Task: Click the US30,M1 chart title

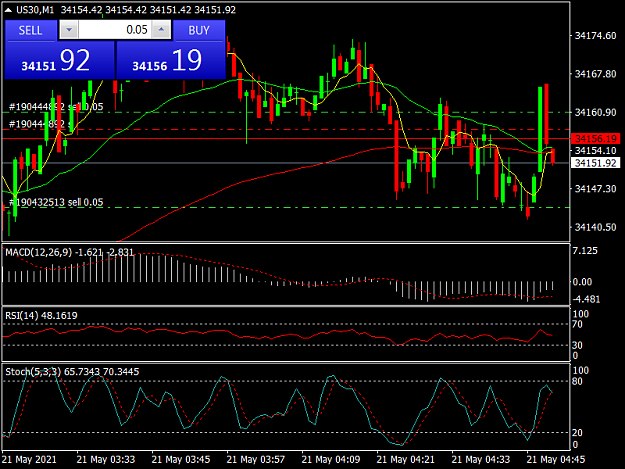Action: [x=35, y=10]
